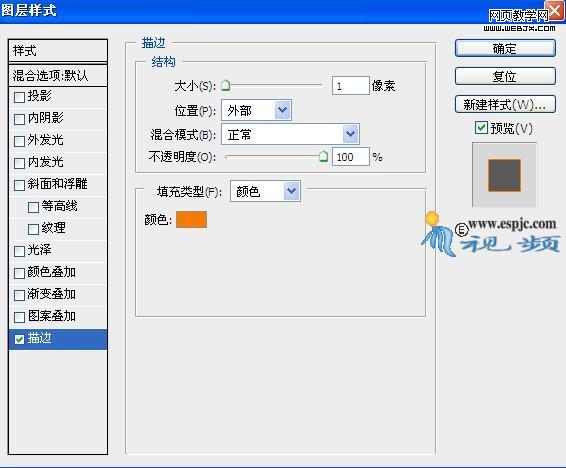Toggle the 纹理 checkbox
566x468 pixels.
pos(33,229)
